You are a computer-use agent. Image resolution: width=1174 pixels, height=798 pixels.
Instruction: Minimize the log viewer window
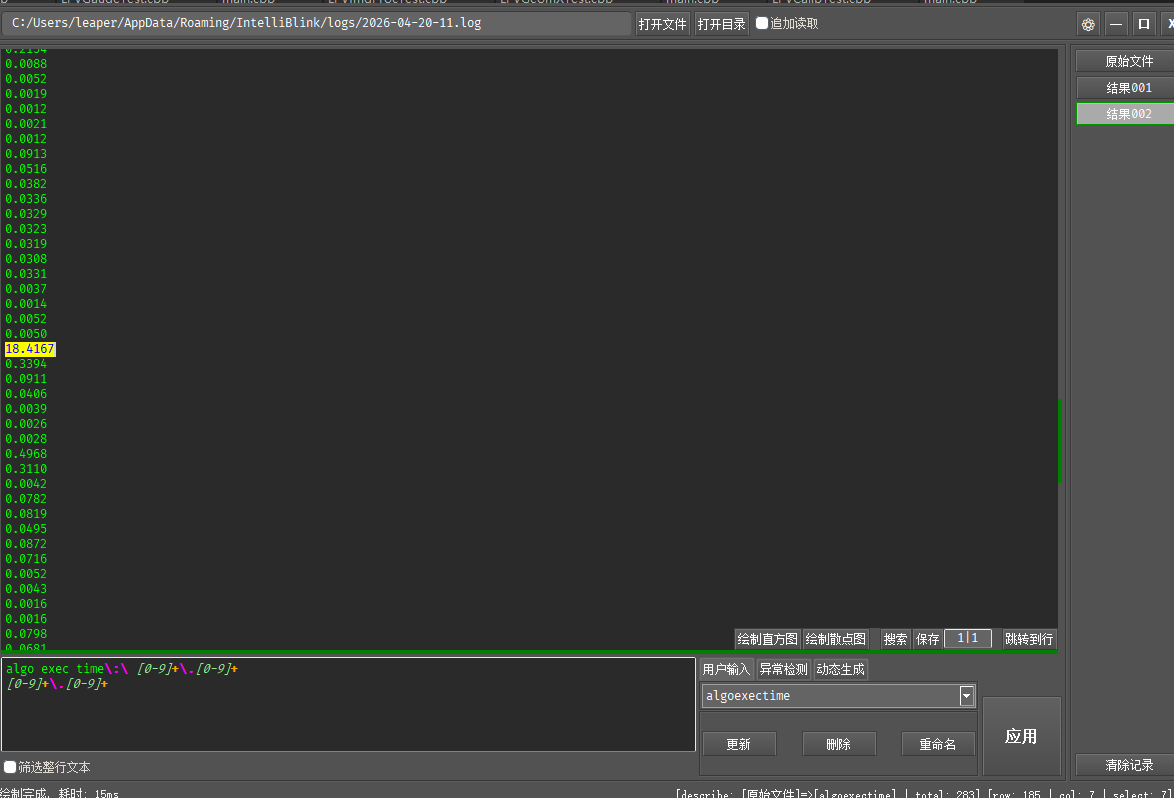tap(1116, 24)
